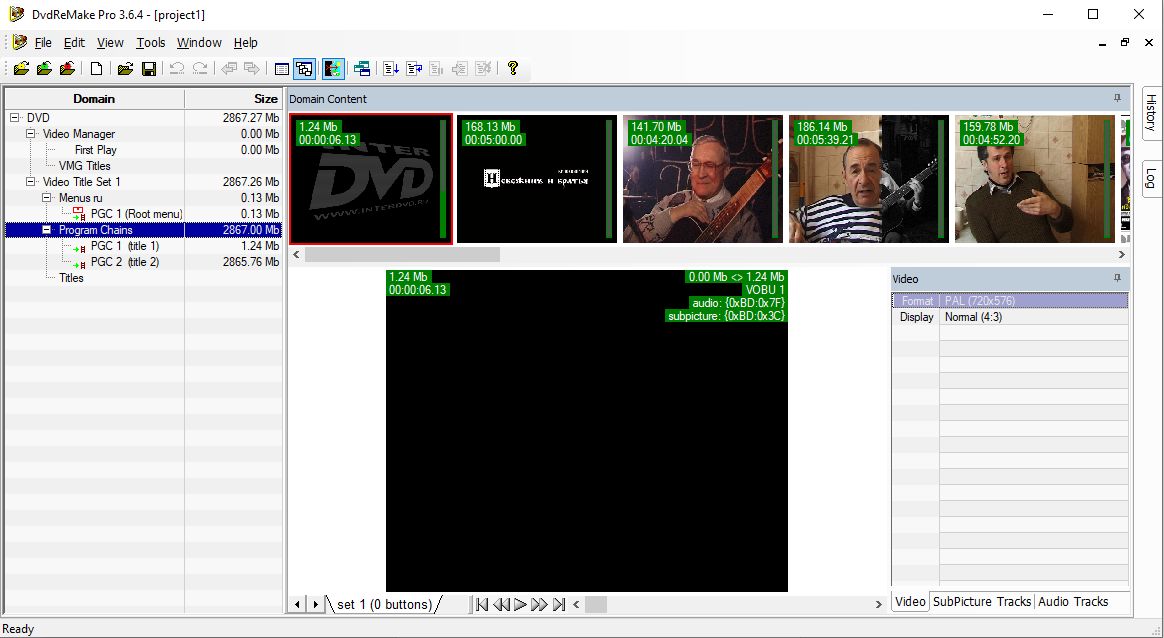The height and width of the screenshot is (638, 1164).
Task: Click the cascading windows toolbar icon
Action: 362,69
